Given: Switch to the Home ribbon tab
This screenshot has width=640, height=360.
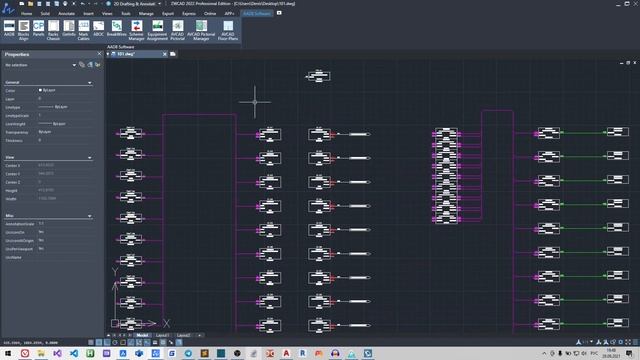Looking at the screenshot, I should pyautogui.click(x=27, y=13).
